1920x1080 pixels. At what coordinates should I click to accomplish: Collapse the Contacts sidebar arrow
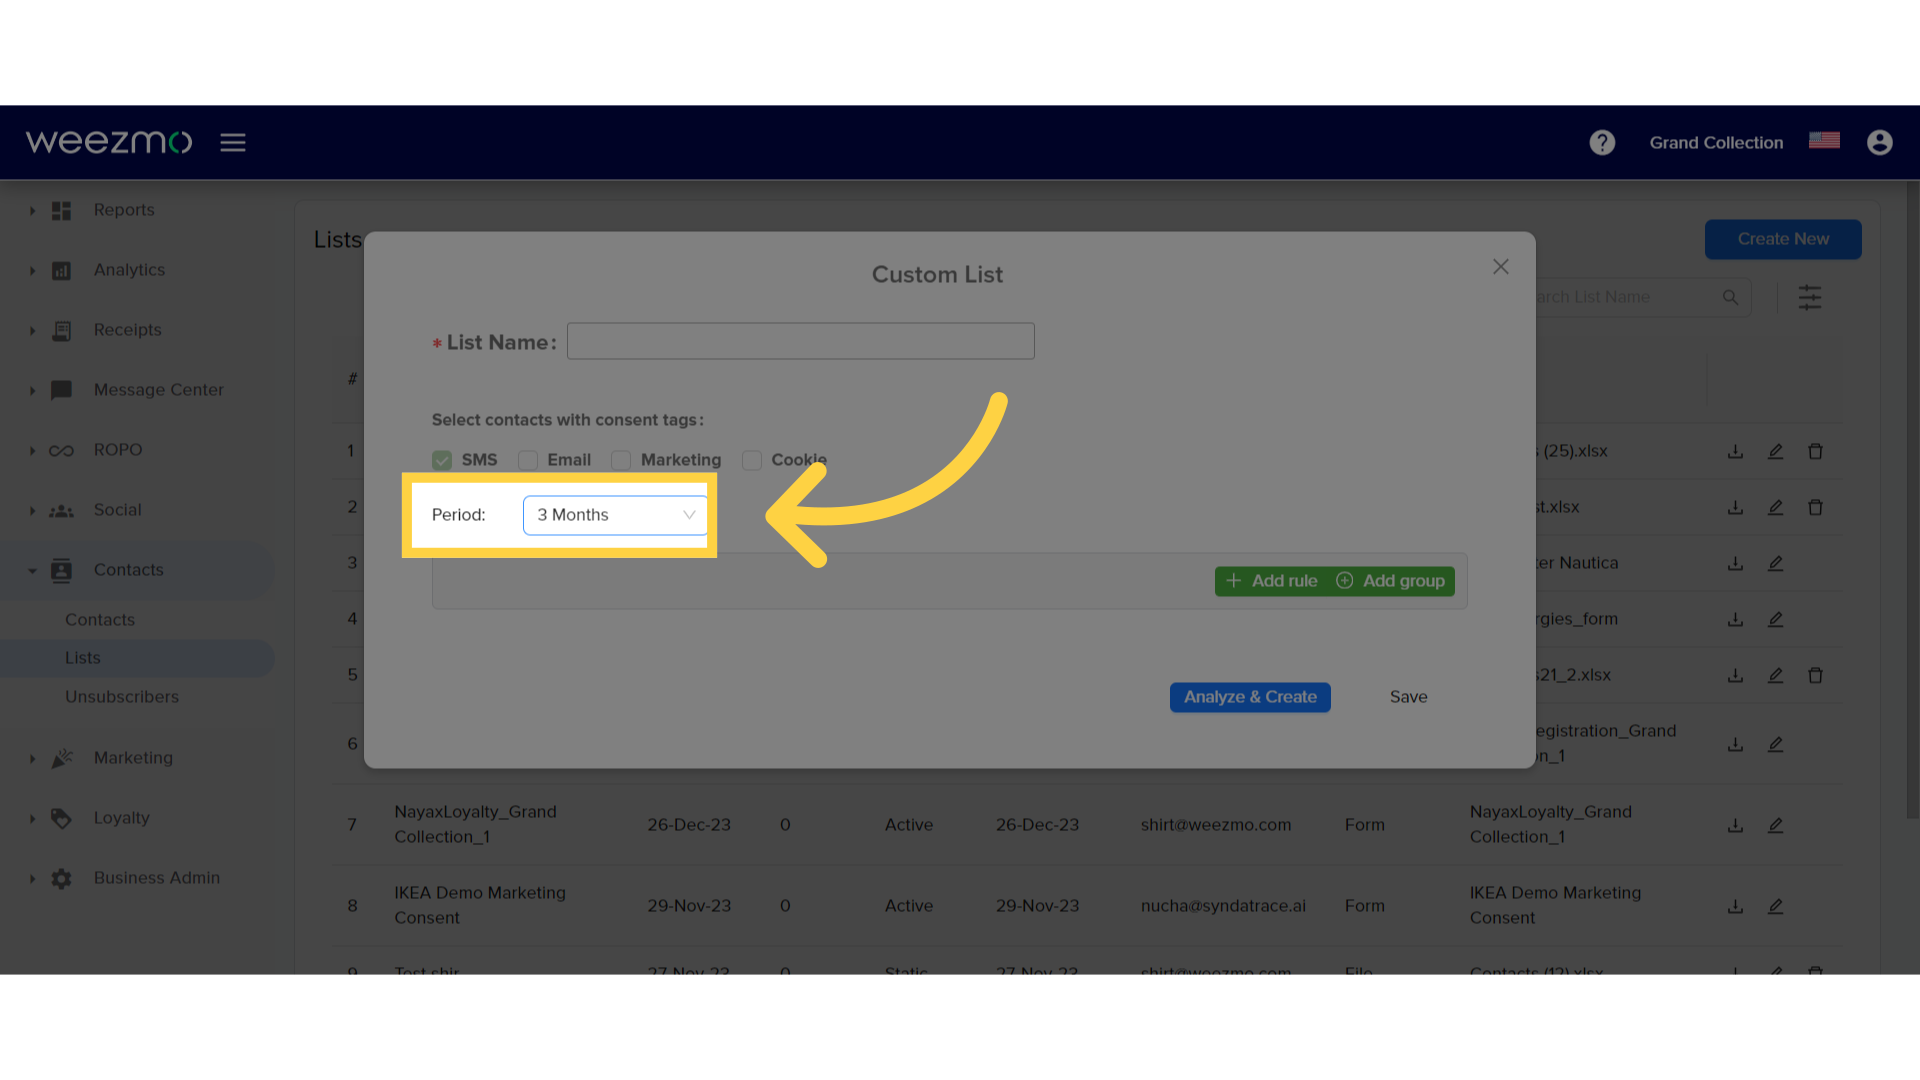(32, 571)
